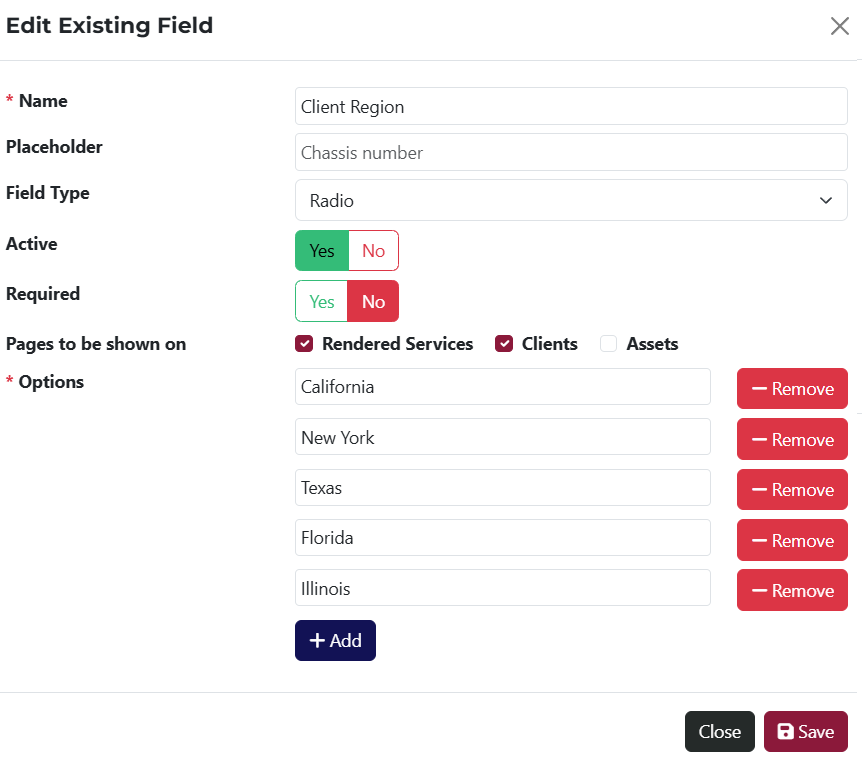Open the Field Type dropdown
Viewport: 862px width, 758px height.
pos(571,200)
